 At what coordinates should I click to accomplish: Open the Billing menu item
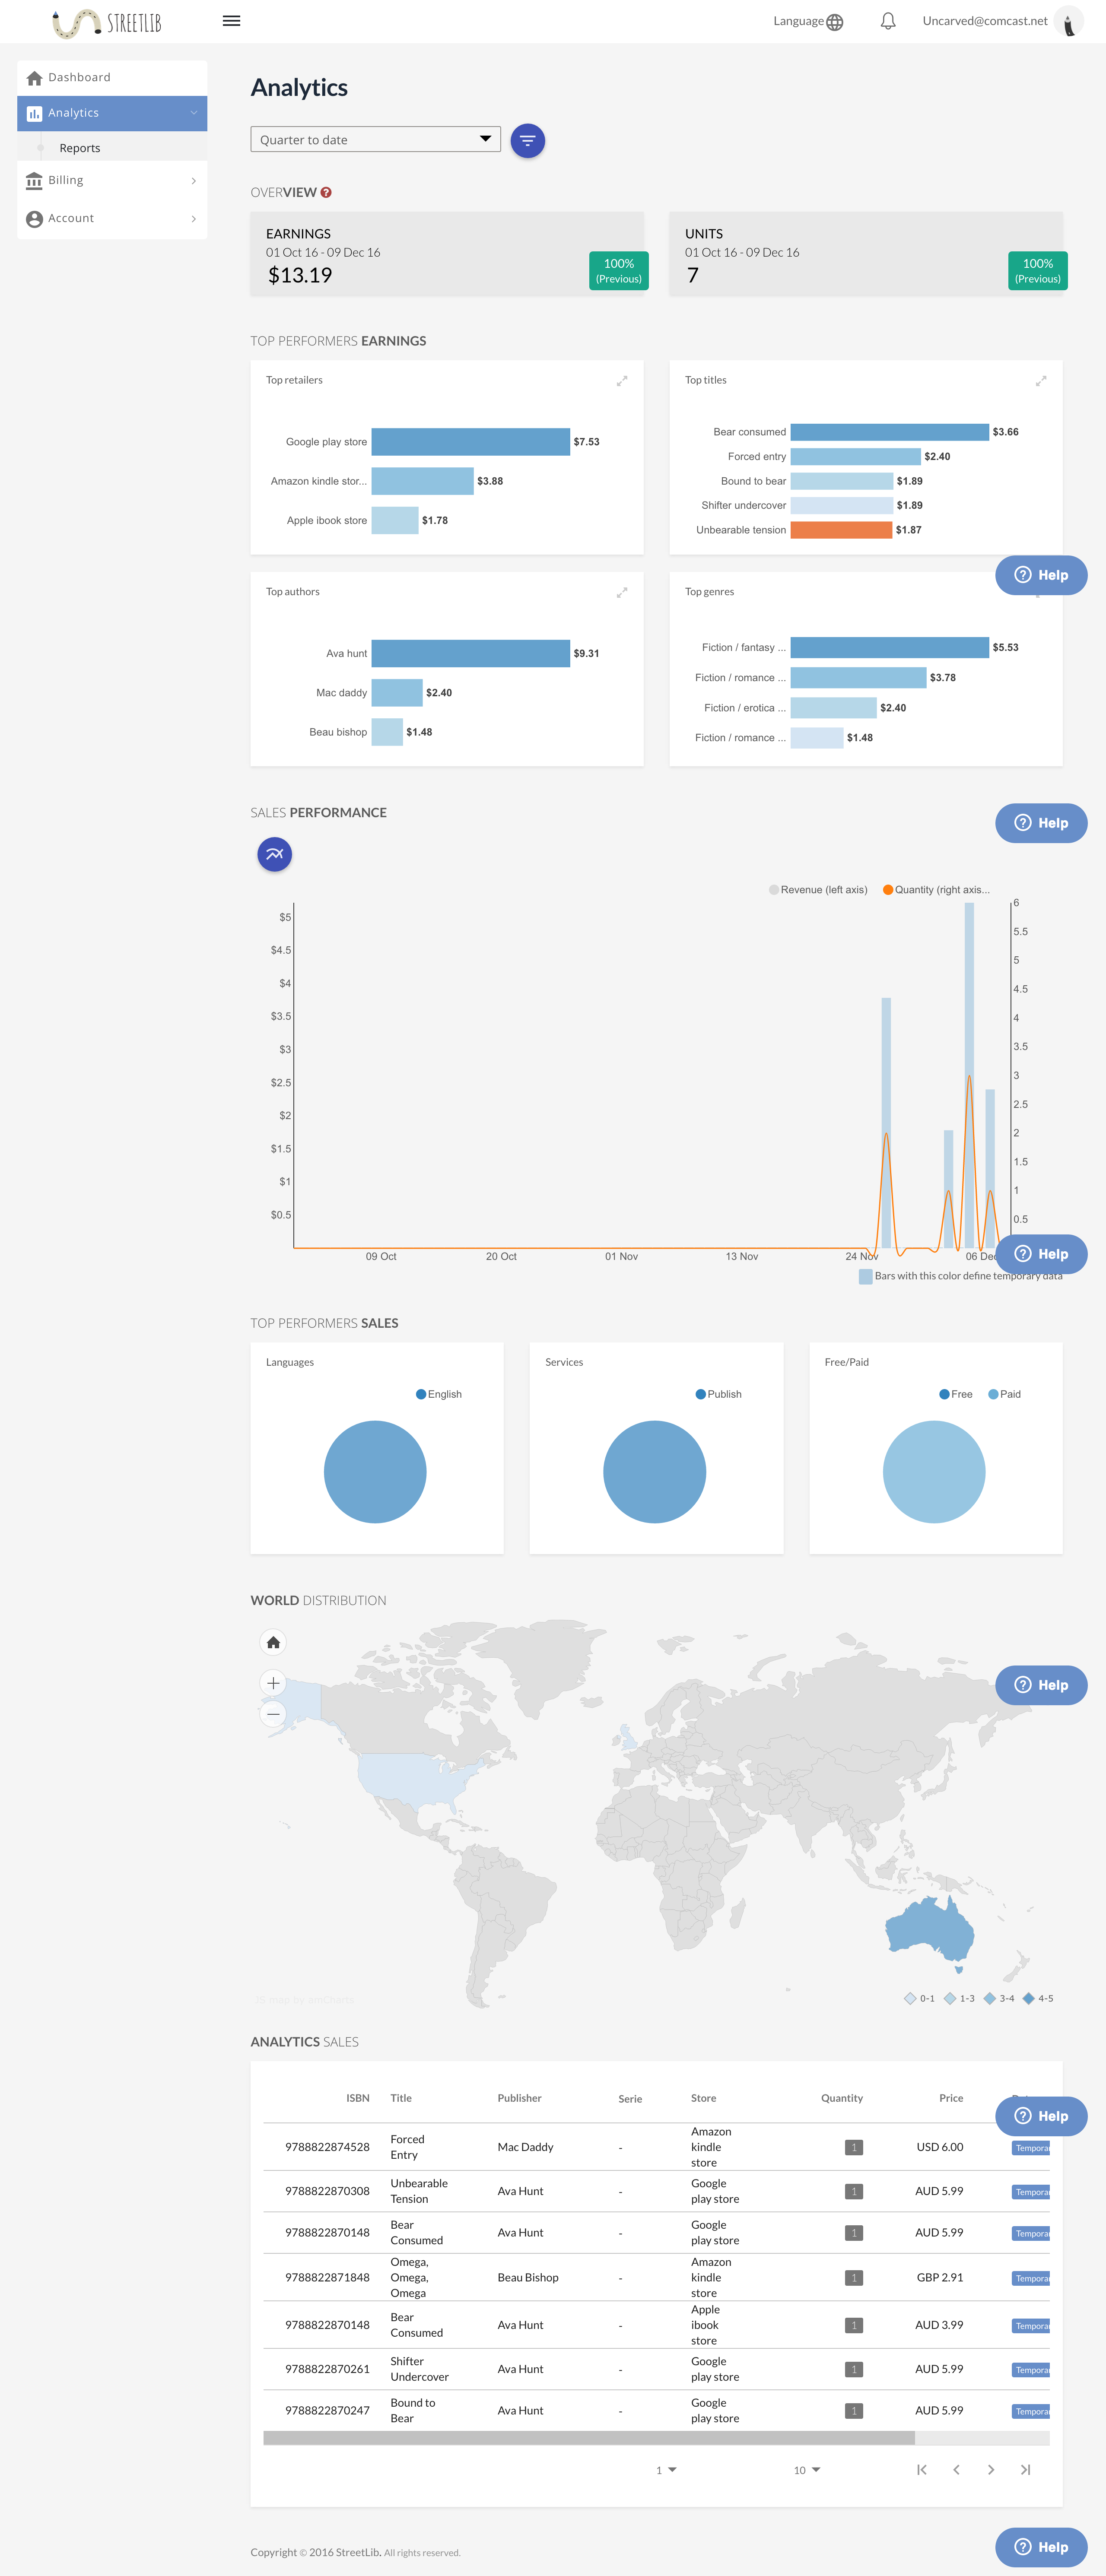coord(112,181)
